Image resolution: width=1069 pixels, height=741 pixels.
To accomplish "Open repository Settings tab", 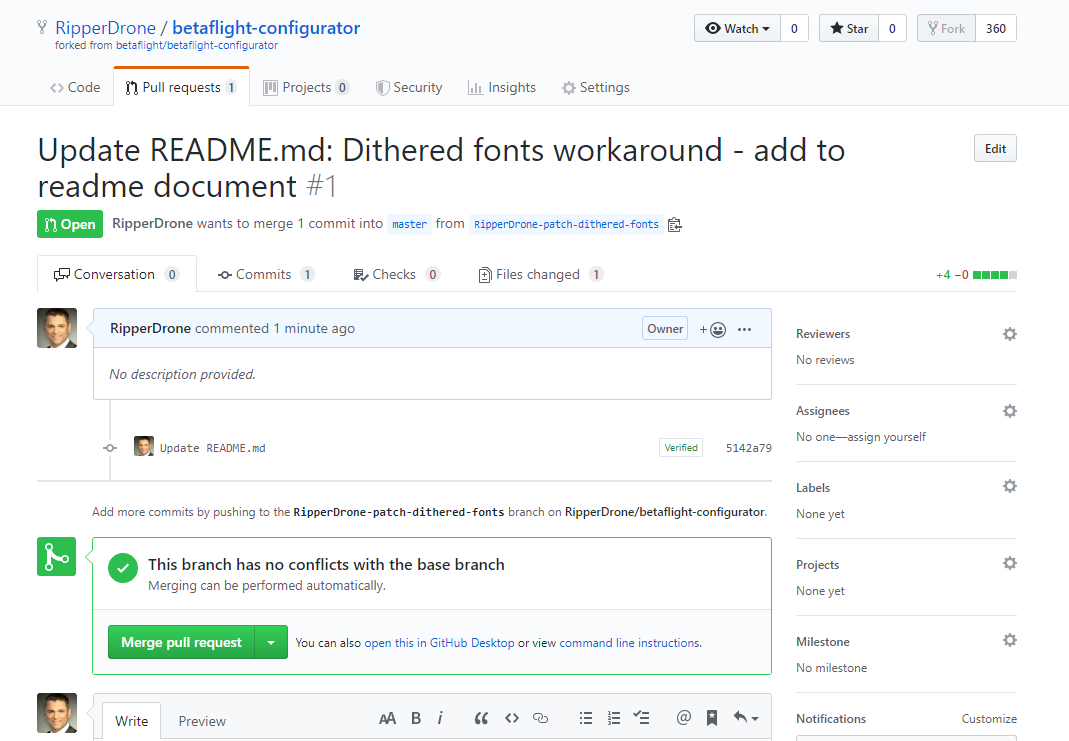I will coord(596,87).
